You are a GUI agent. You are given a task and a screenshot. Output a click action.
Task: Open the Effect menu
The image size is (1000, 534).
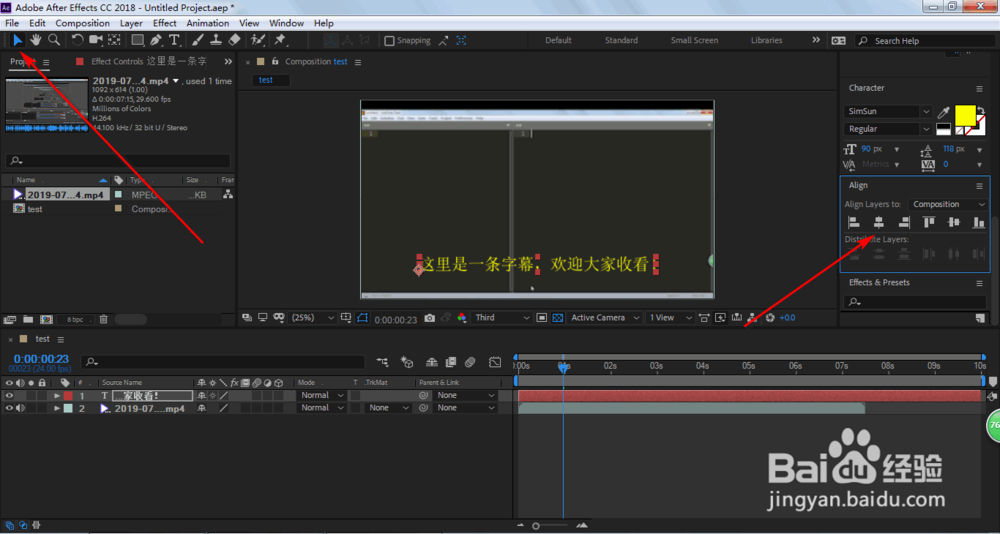pos(165,23)
